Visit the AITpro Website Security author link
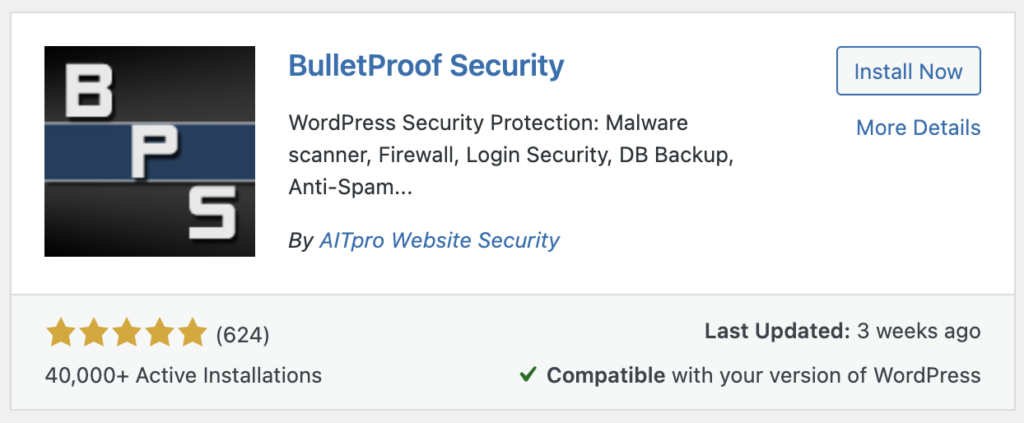The height and width of the screenshot is (423, 1024). pos(439,240)
